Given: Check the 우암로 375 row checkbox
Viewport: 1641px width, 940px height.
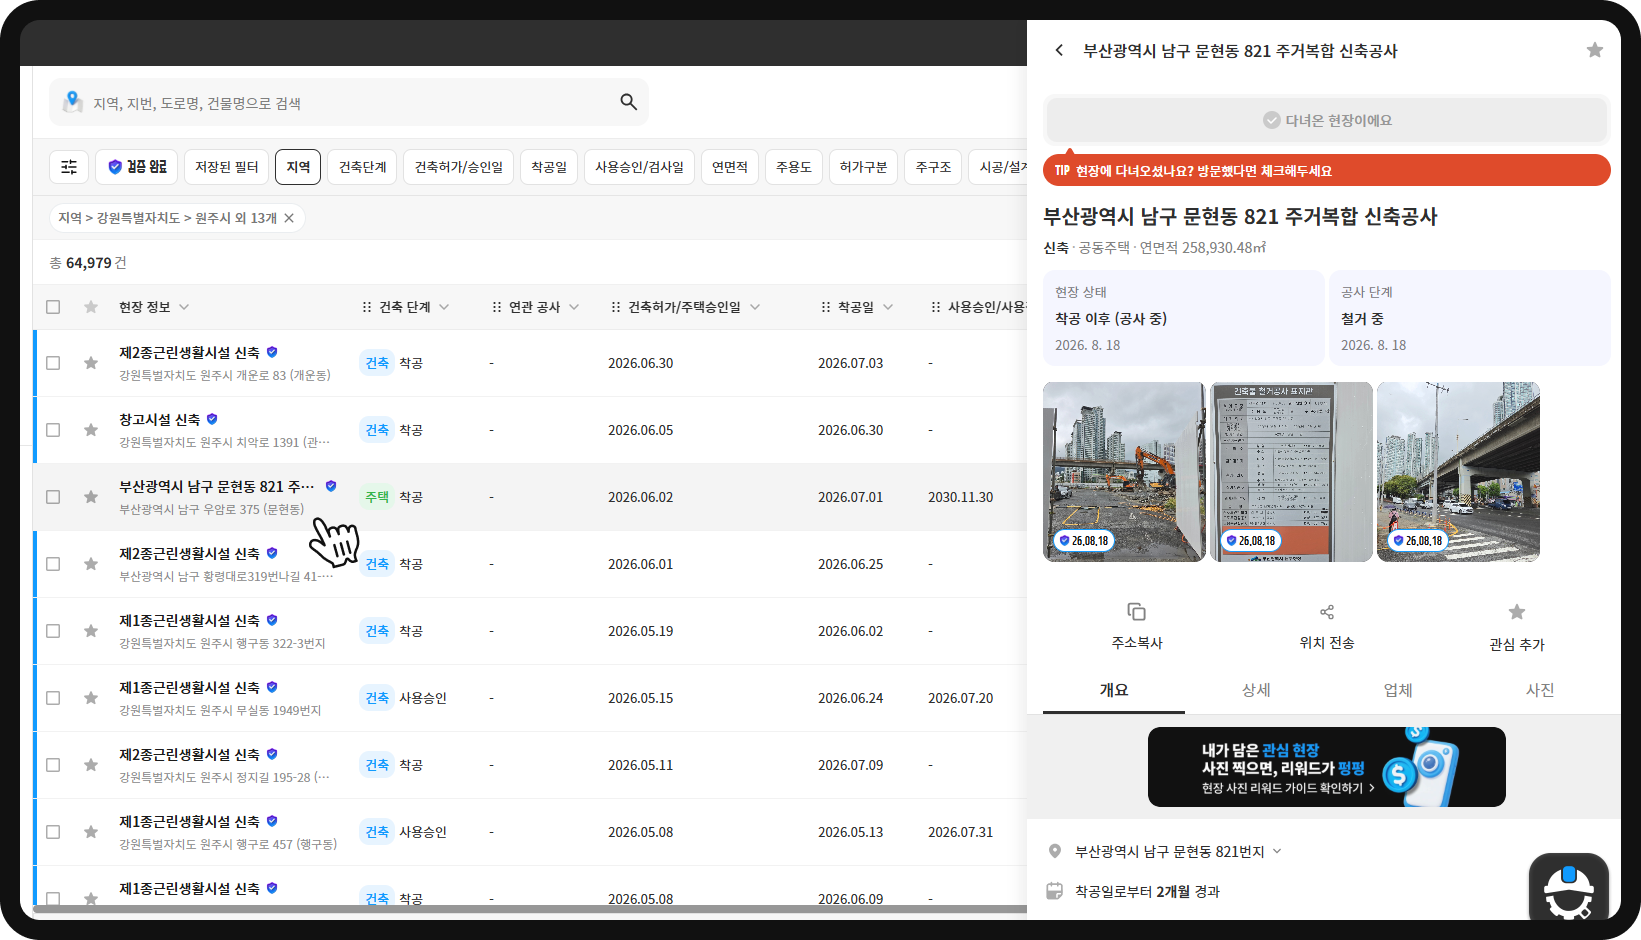Looking at the screenshot, I should pyautogui.click(x=53, y=497).
